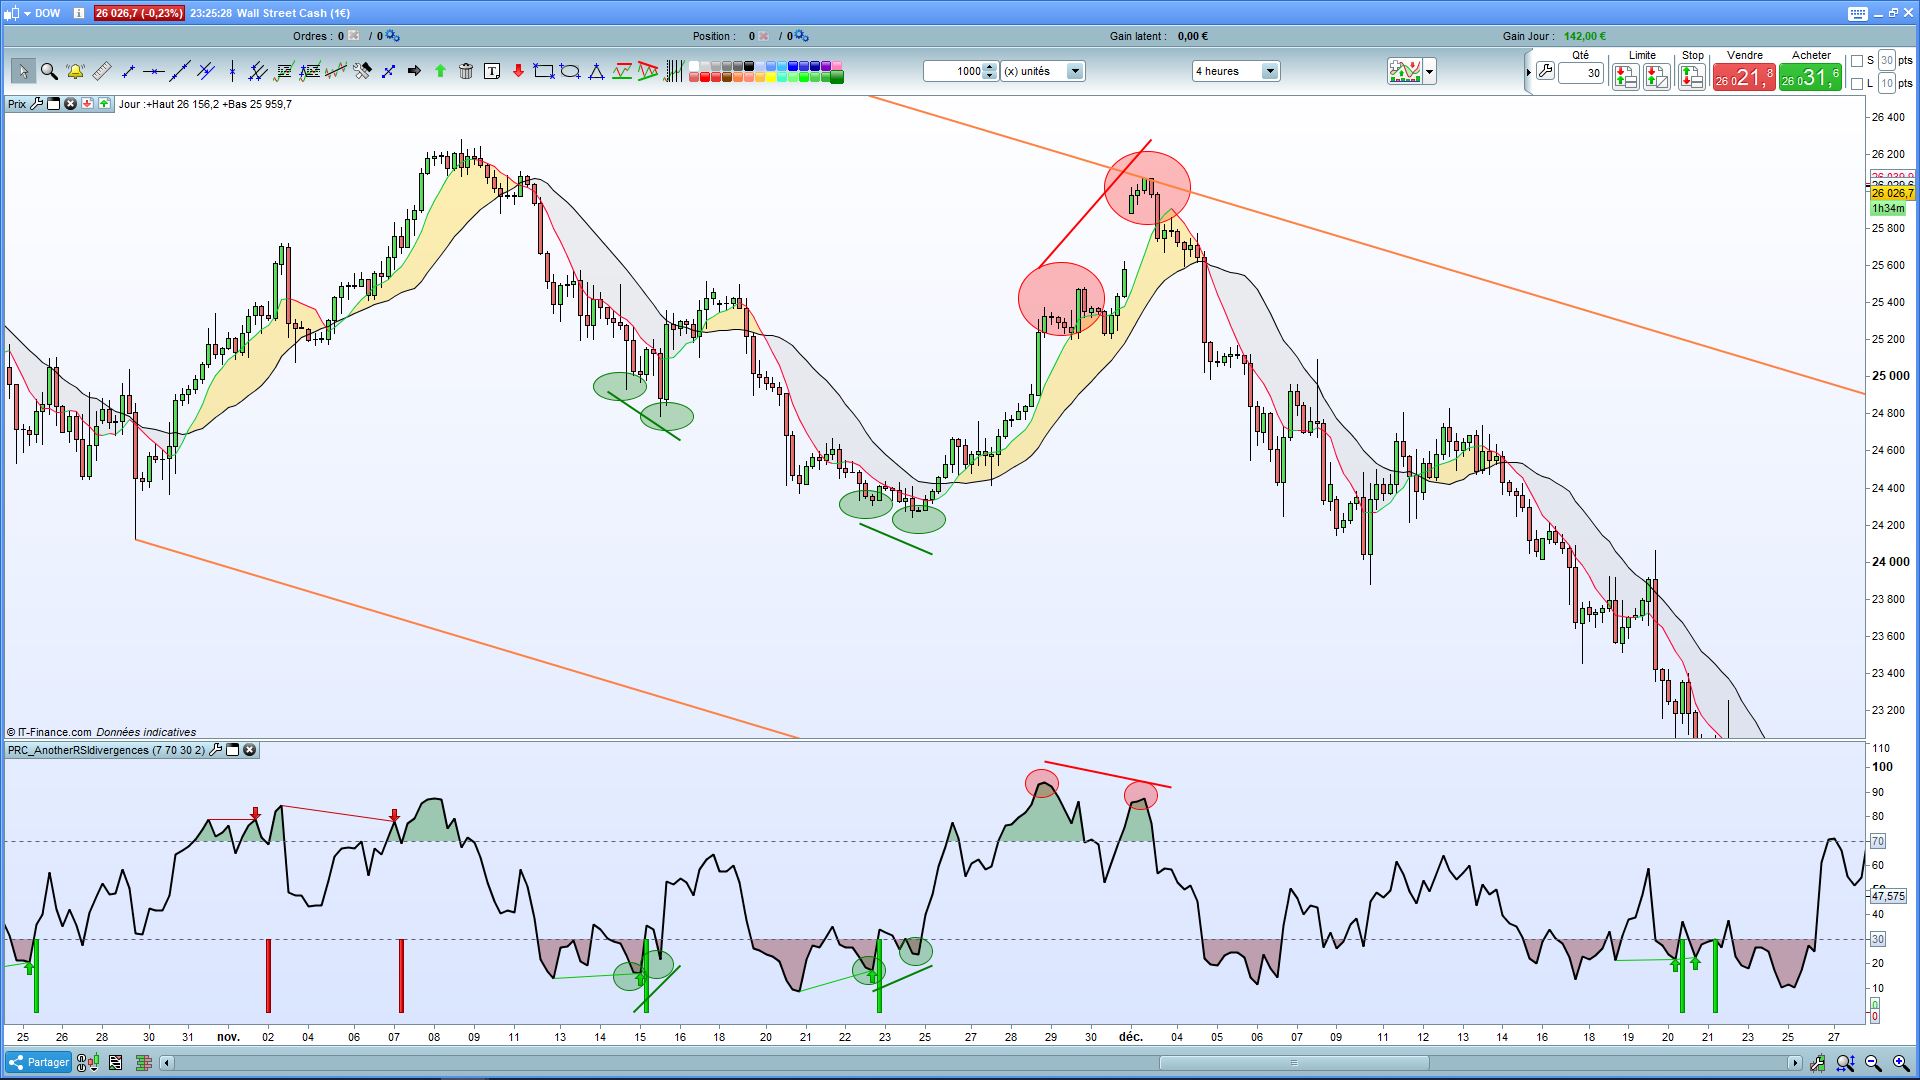
Task: Open the 4 heures timeframe dropdown
Action: (x=1269, y=71)
